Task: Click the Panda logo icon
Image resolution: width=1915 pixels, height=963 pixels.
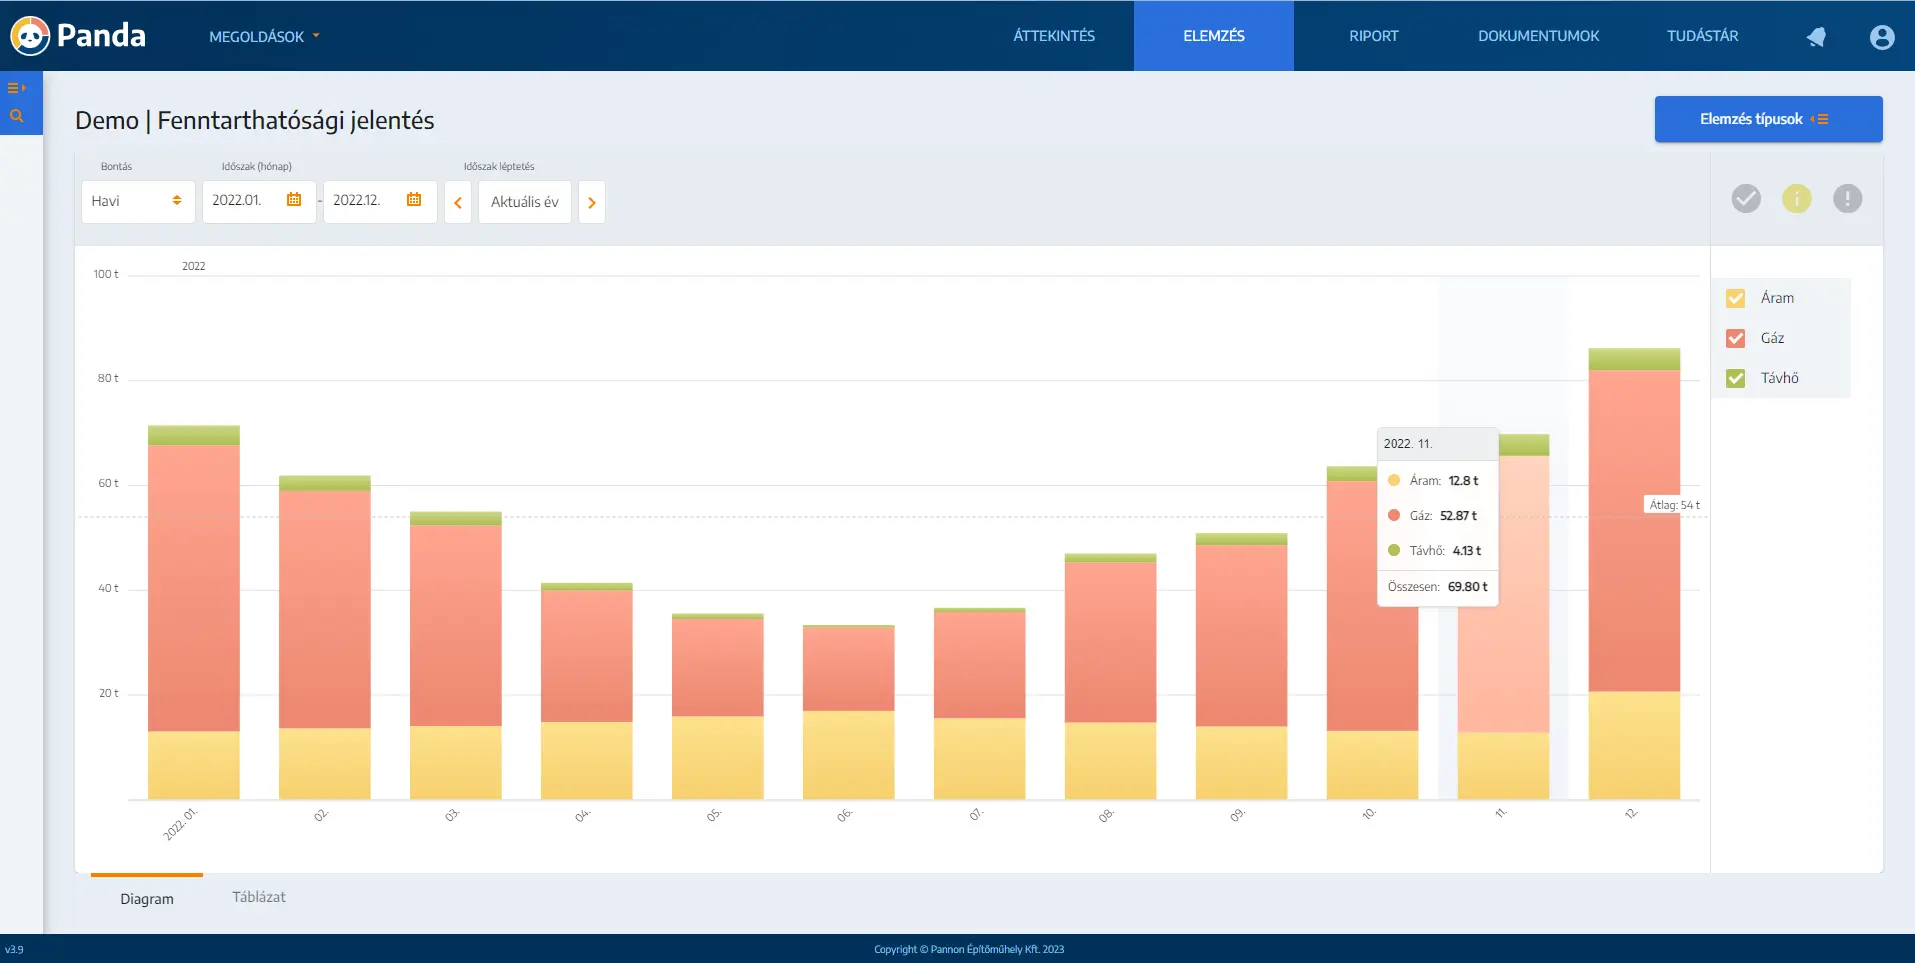Action: click(30, 36)
